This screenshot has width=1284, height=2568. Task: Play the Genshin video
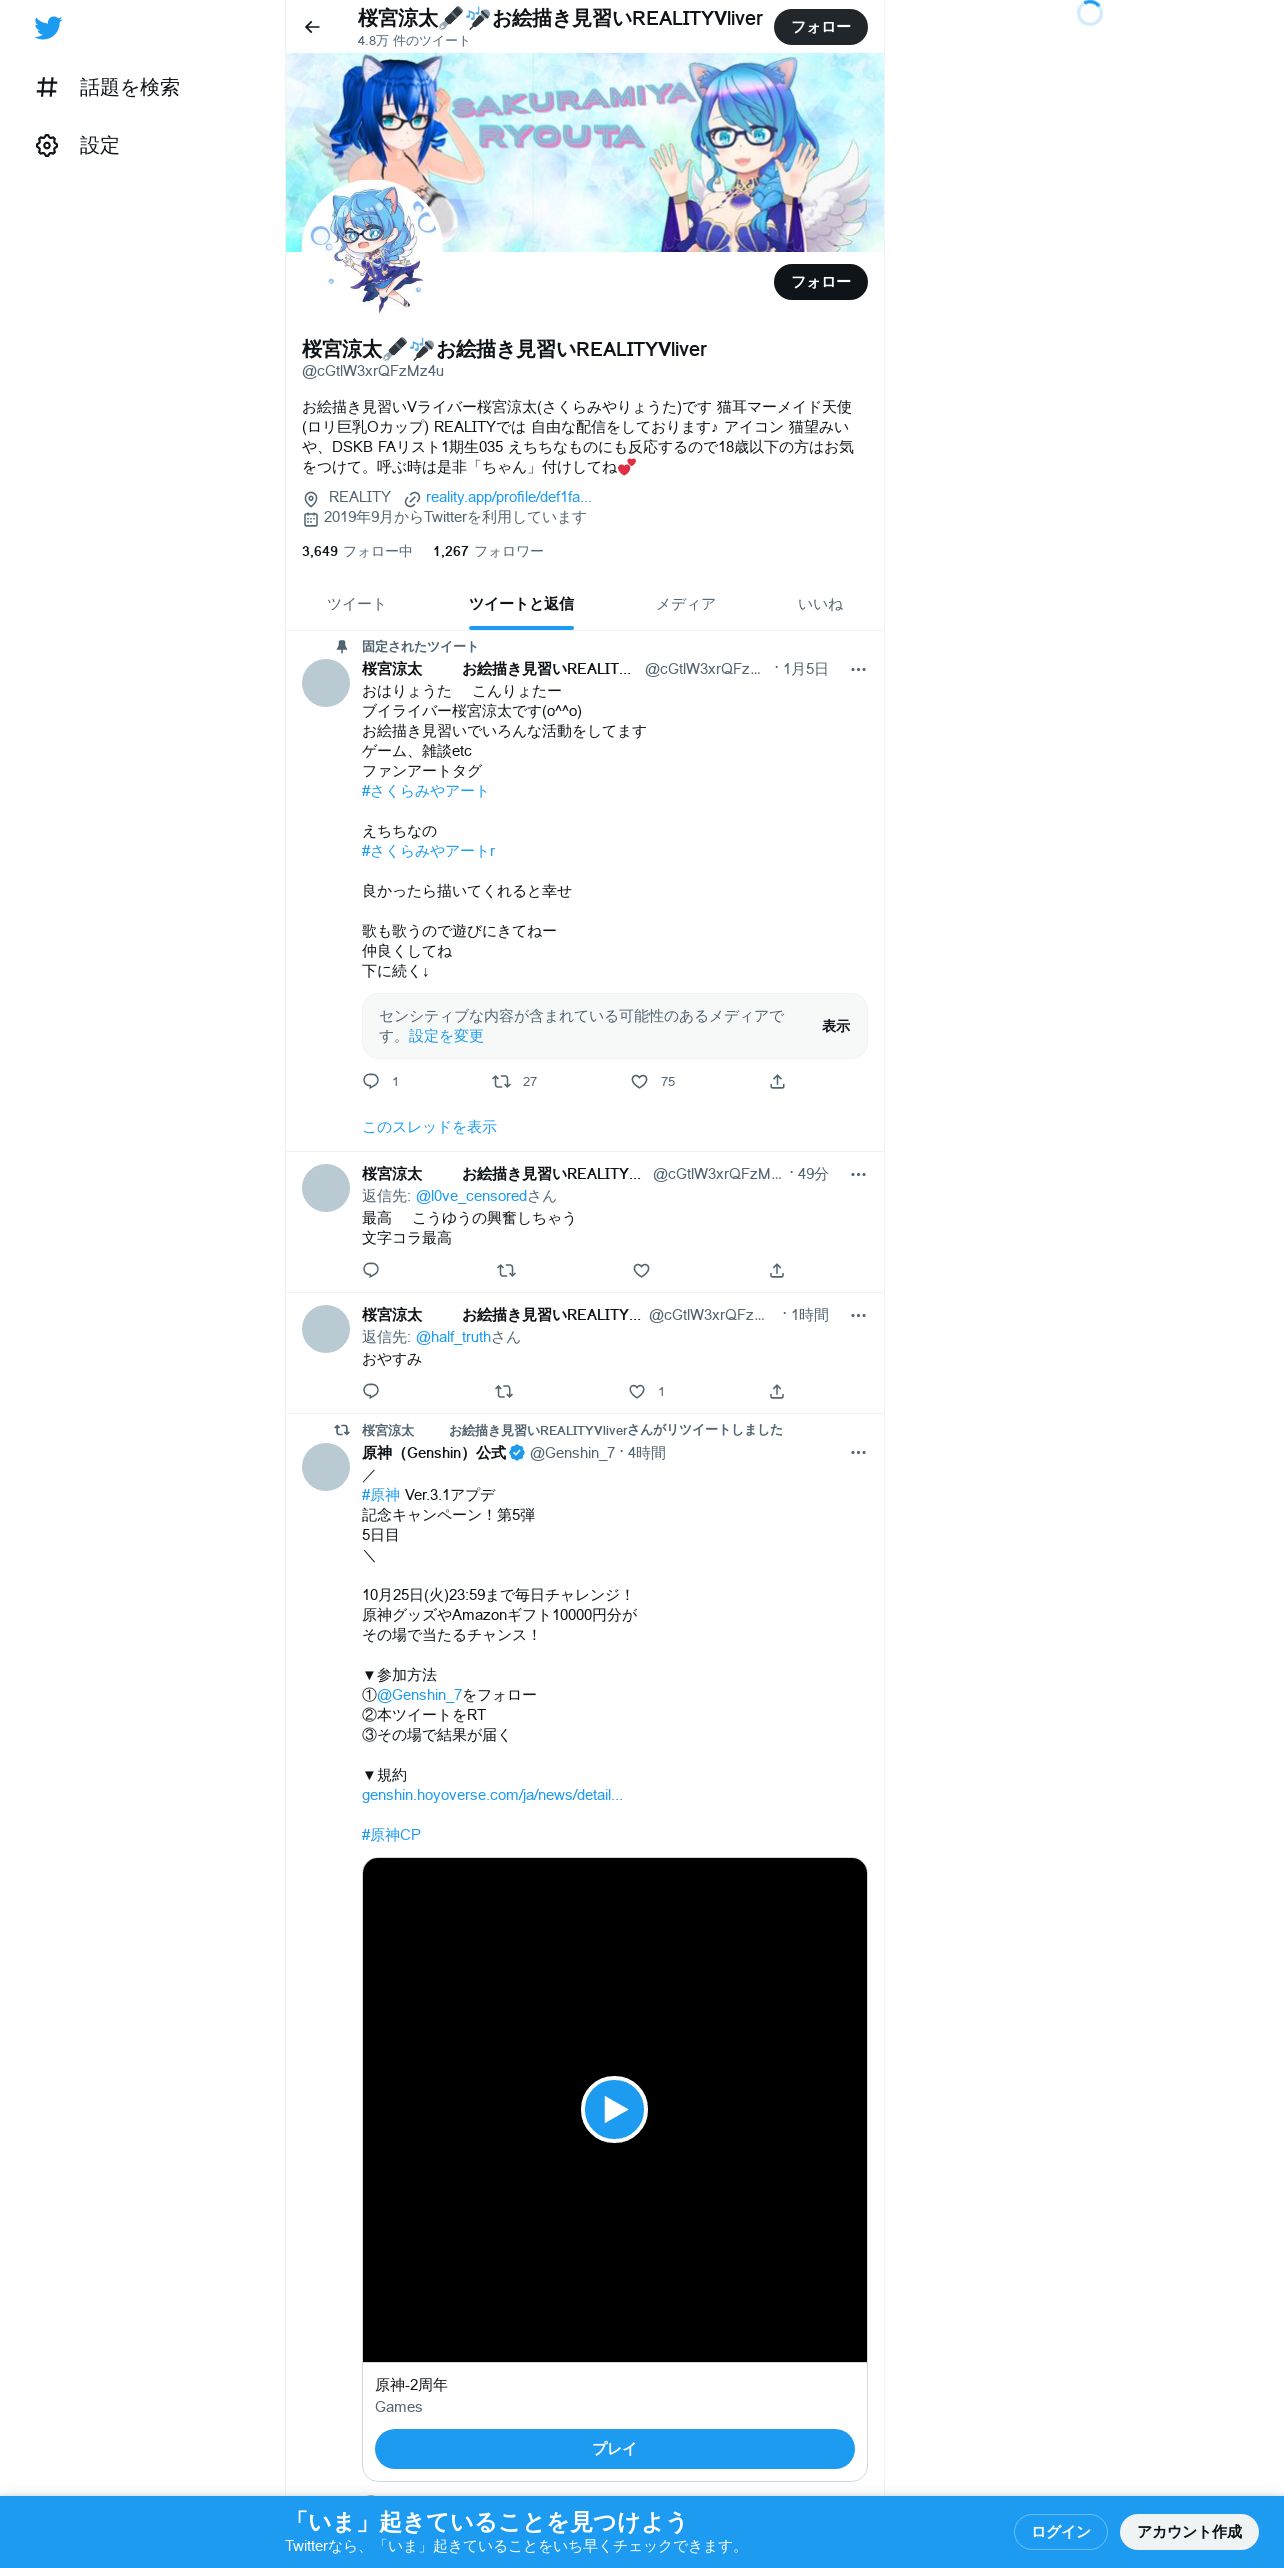pos(614,2109)
